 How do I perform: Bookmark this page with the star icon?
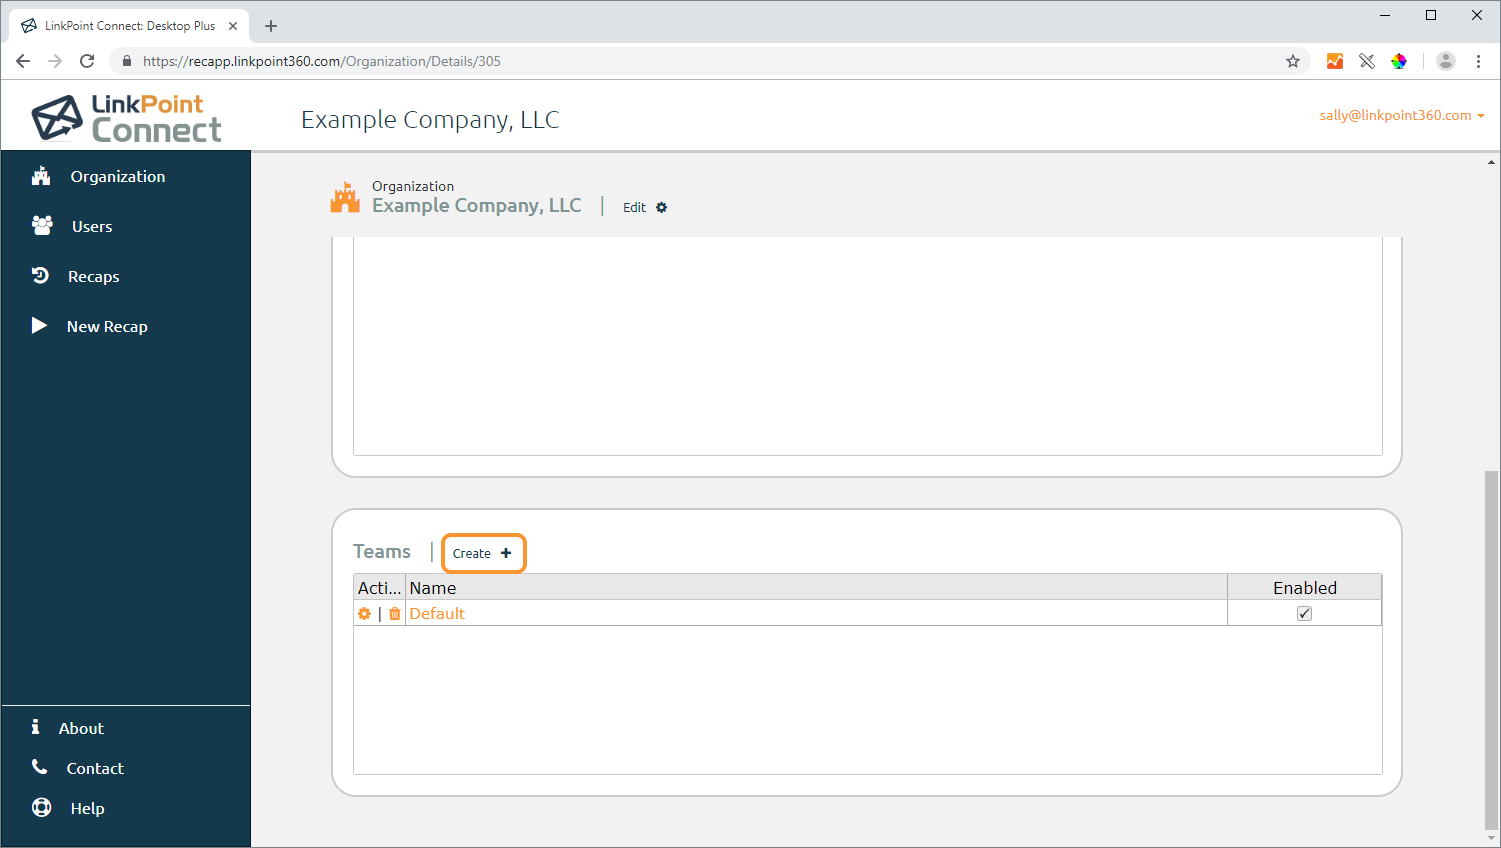pyautogui.click(x=1293, y=61)
